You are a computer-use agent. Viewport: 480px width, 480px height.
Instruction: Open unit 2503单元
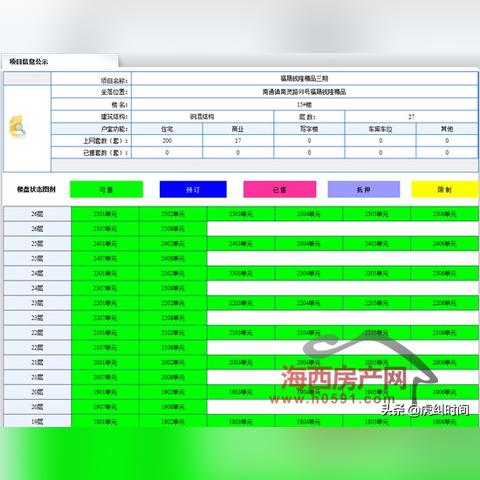tap(241, 214)
